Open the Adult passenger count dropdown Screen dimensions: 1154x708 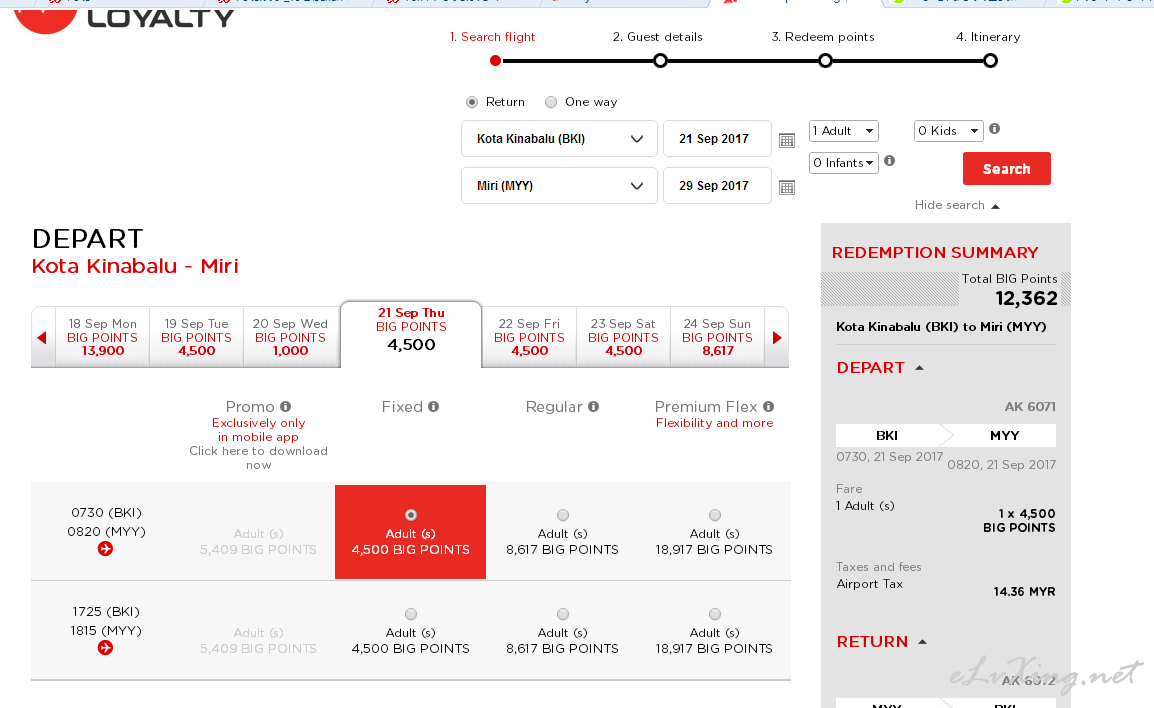tap(843, 131)
